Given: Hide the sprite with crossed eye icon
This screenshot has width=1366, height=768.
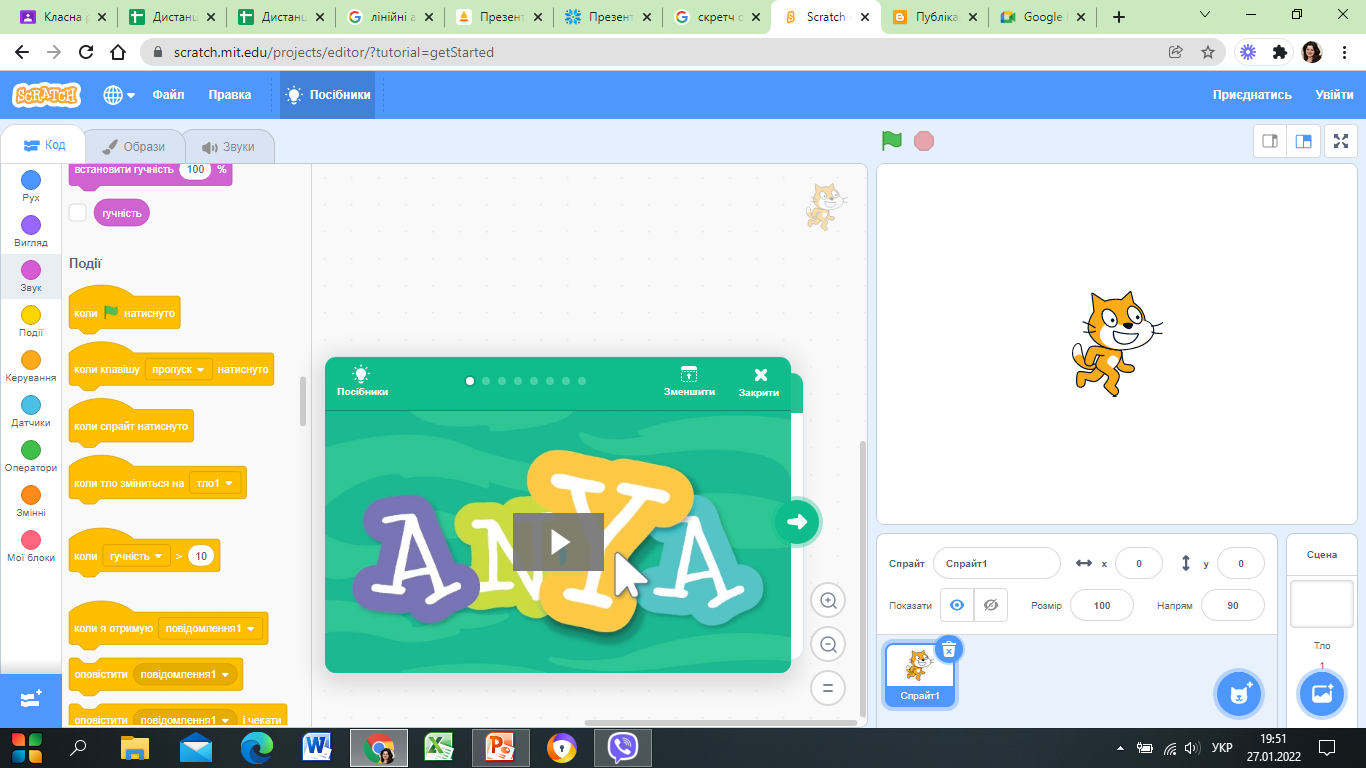Looking at the screenshot, I should coord(991,605).
